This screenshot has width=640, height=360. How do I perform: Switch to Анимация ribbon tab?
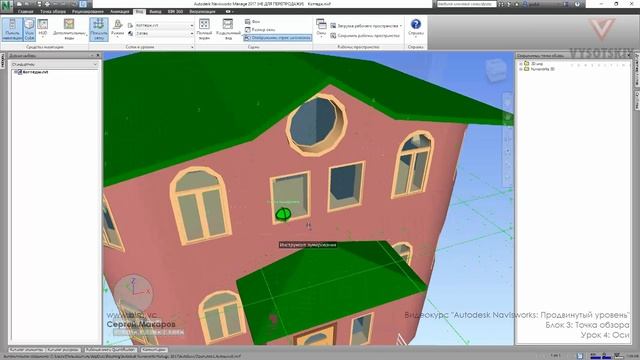point(120,11)
